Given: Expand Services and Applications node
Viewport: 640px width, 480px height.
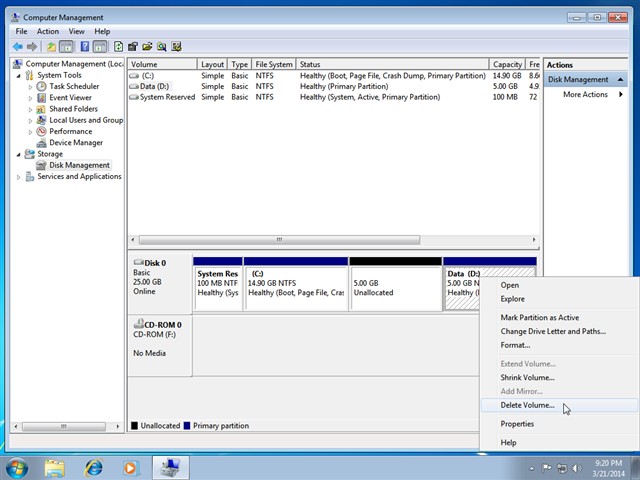Looking at the screenshot, I should point(18,177).
